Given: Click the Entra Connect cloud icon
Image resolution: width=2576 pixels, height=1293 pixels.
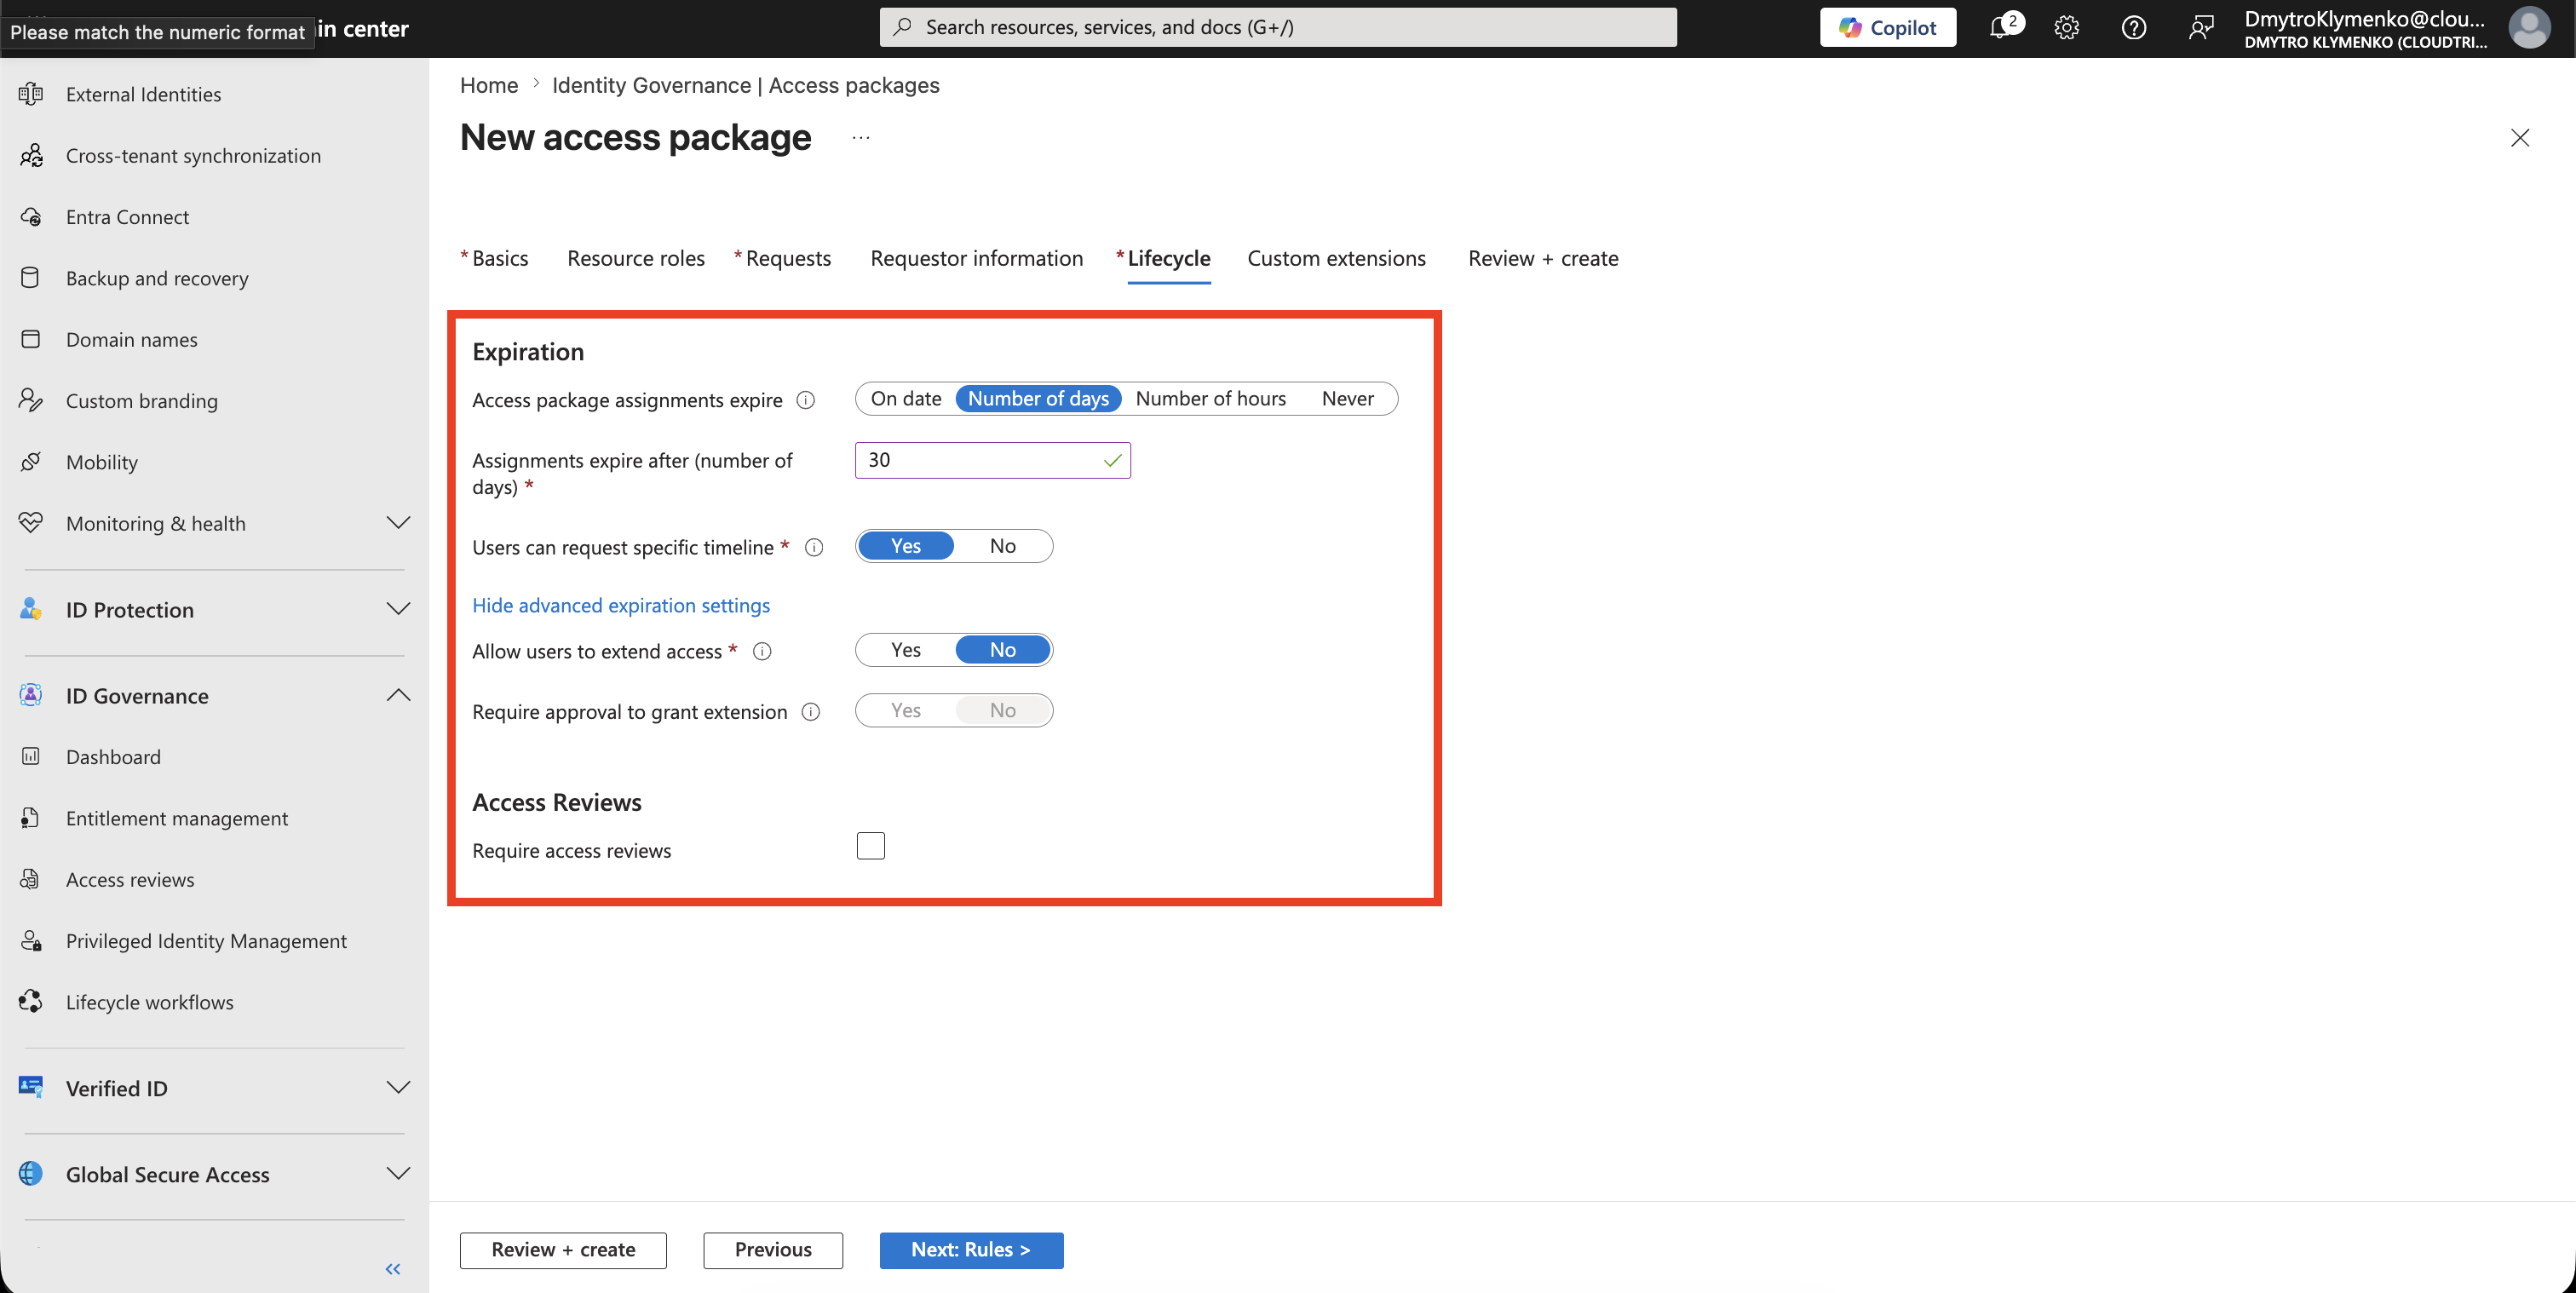Looking at the screenshot, I should tap(31, 216).
